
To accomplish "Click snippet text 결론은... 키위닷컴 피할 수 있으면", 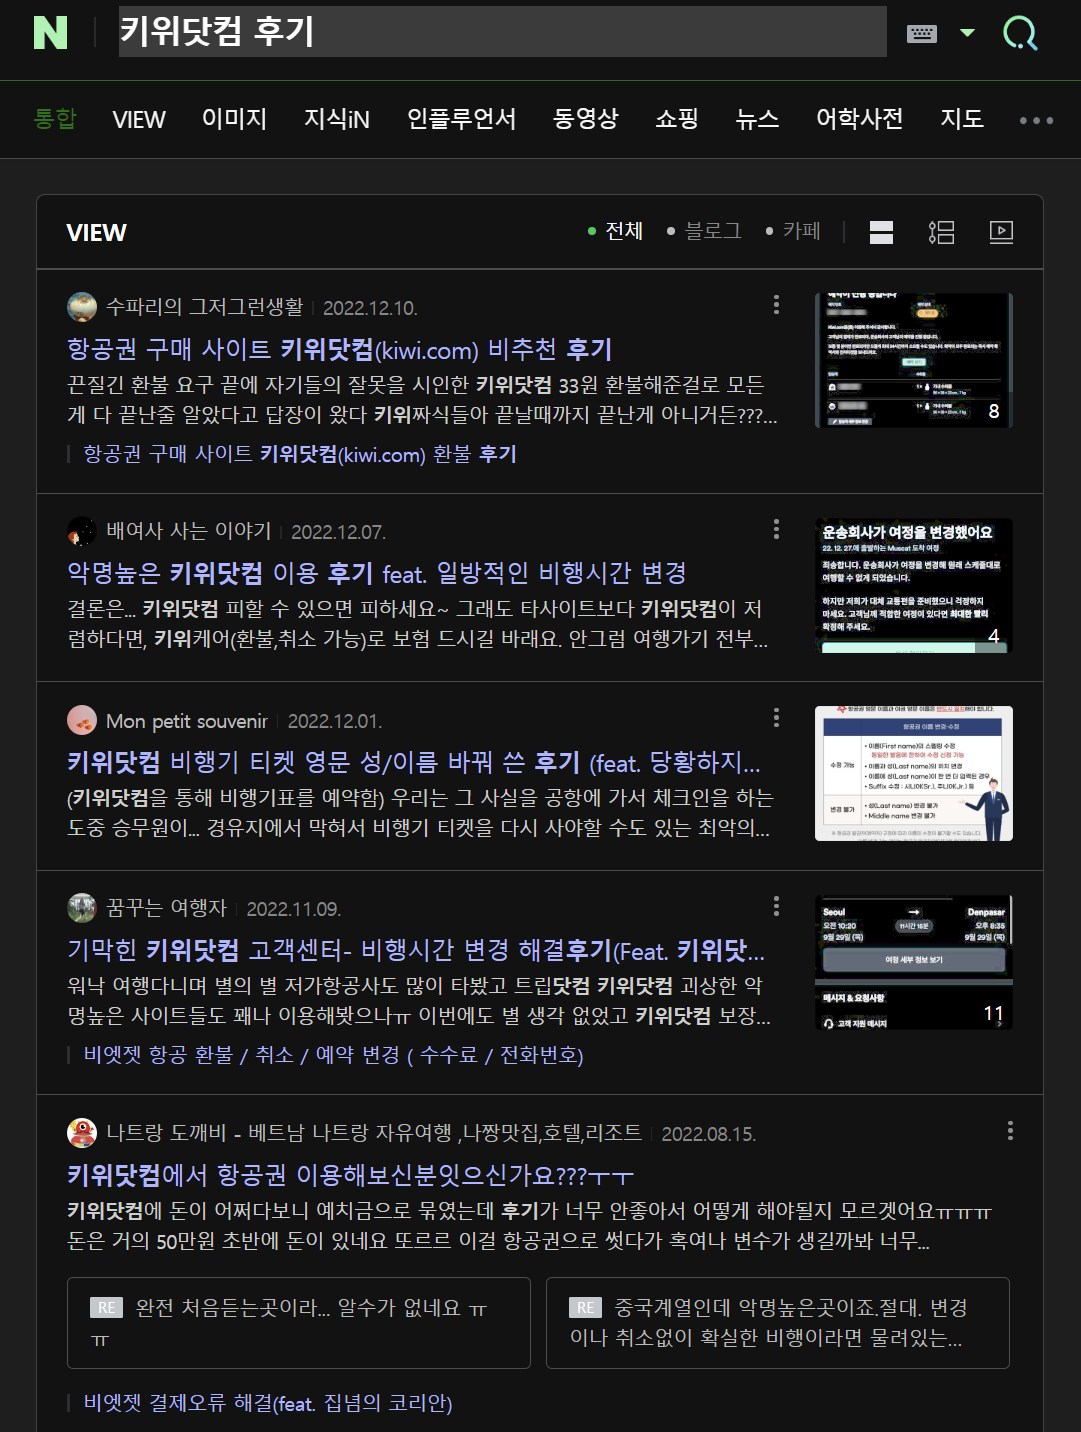I will click(418, 624).
